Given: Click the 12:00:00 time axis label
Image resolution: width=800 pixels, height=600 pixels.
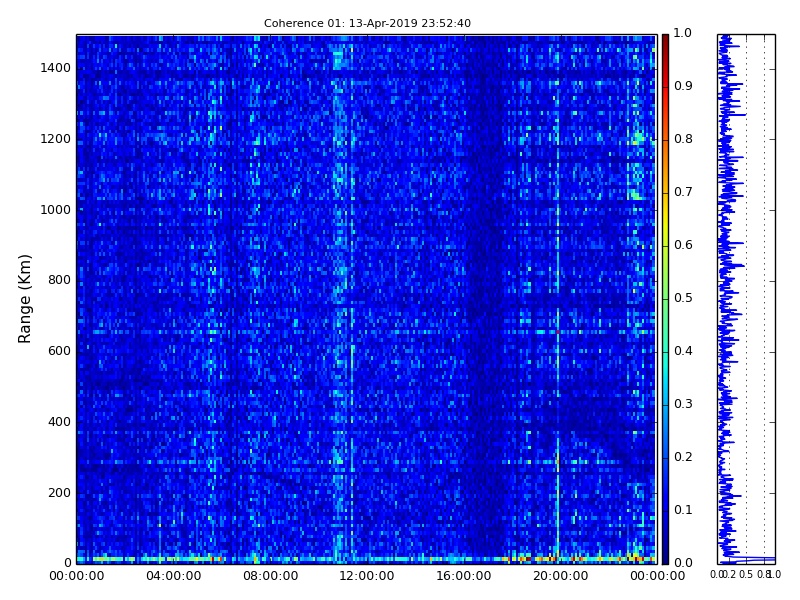Looking at the screenshot, I should [x=367, y=576].
